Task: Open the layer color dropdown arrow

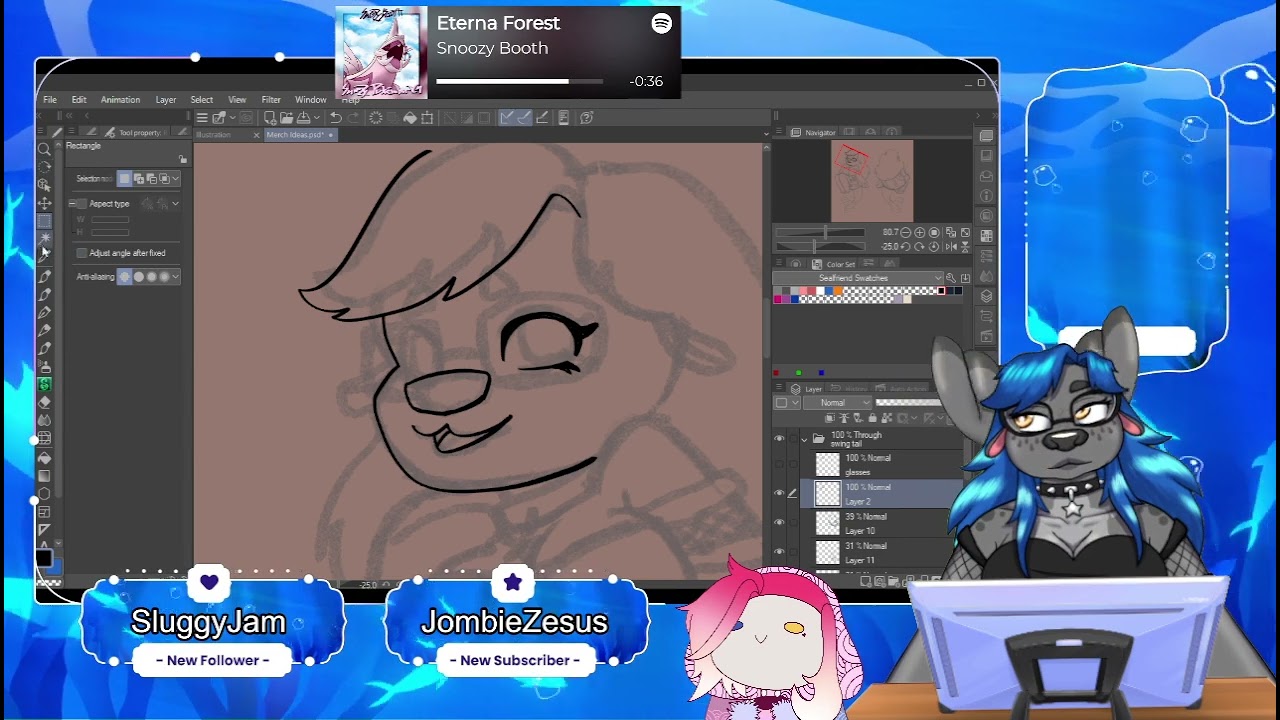Action: pyautogui.click(x=796, y=402)
